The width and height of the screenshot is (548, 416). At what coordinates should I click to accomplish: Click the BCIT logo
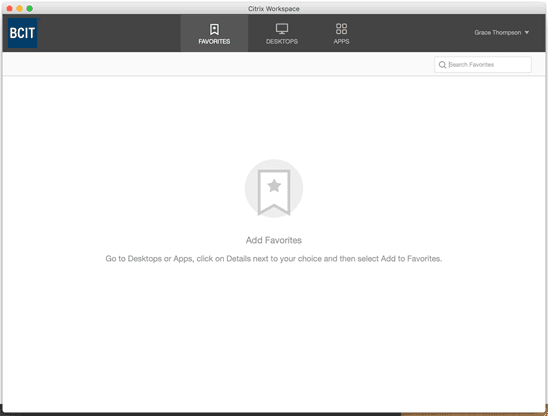[22, 33]
